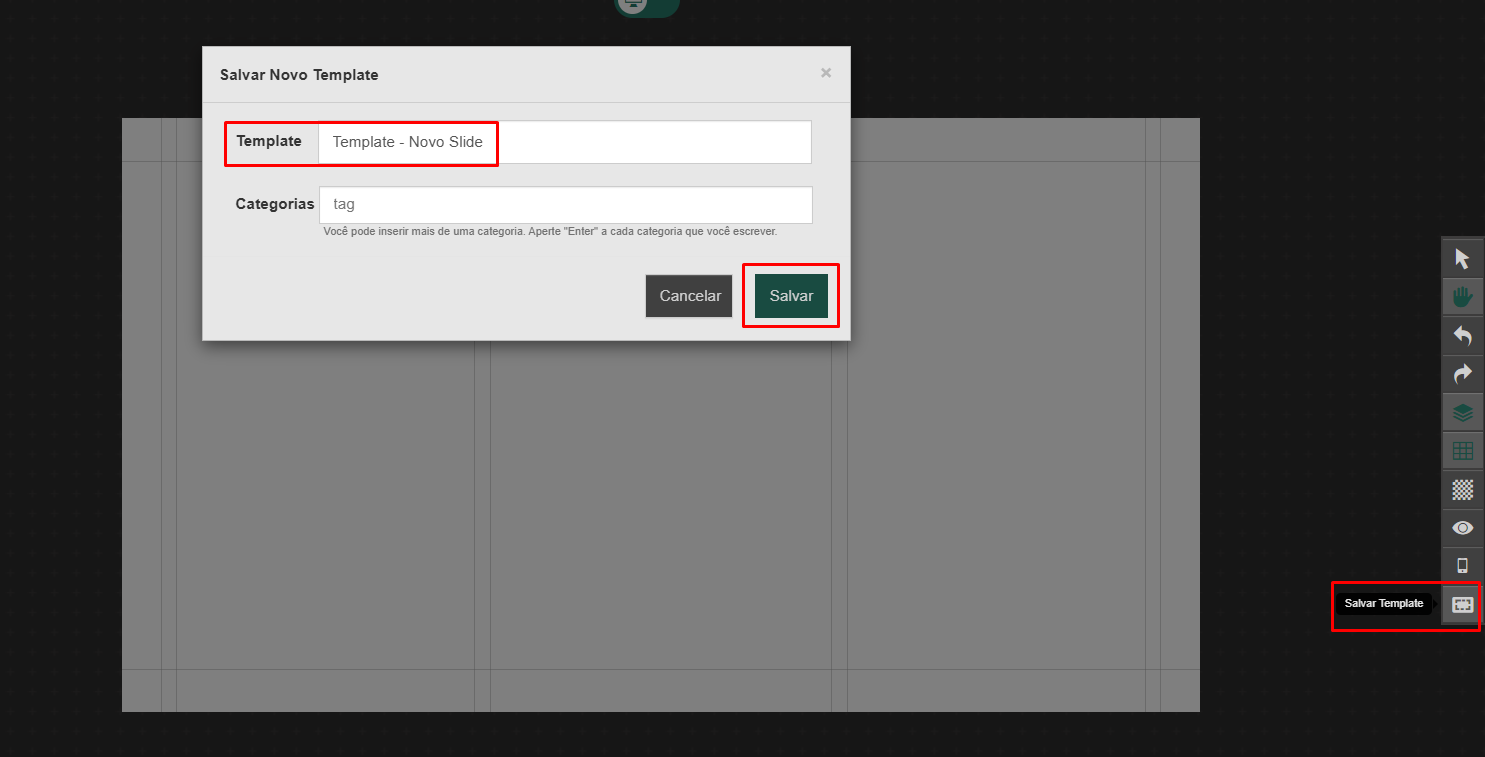The width and height of the screenshot is (1485, 757).
Task: Click the Salvar Template toolbar icon
Action: [x=1462, y=604]
